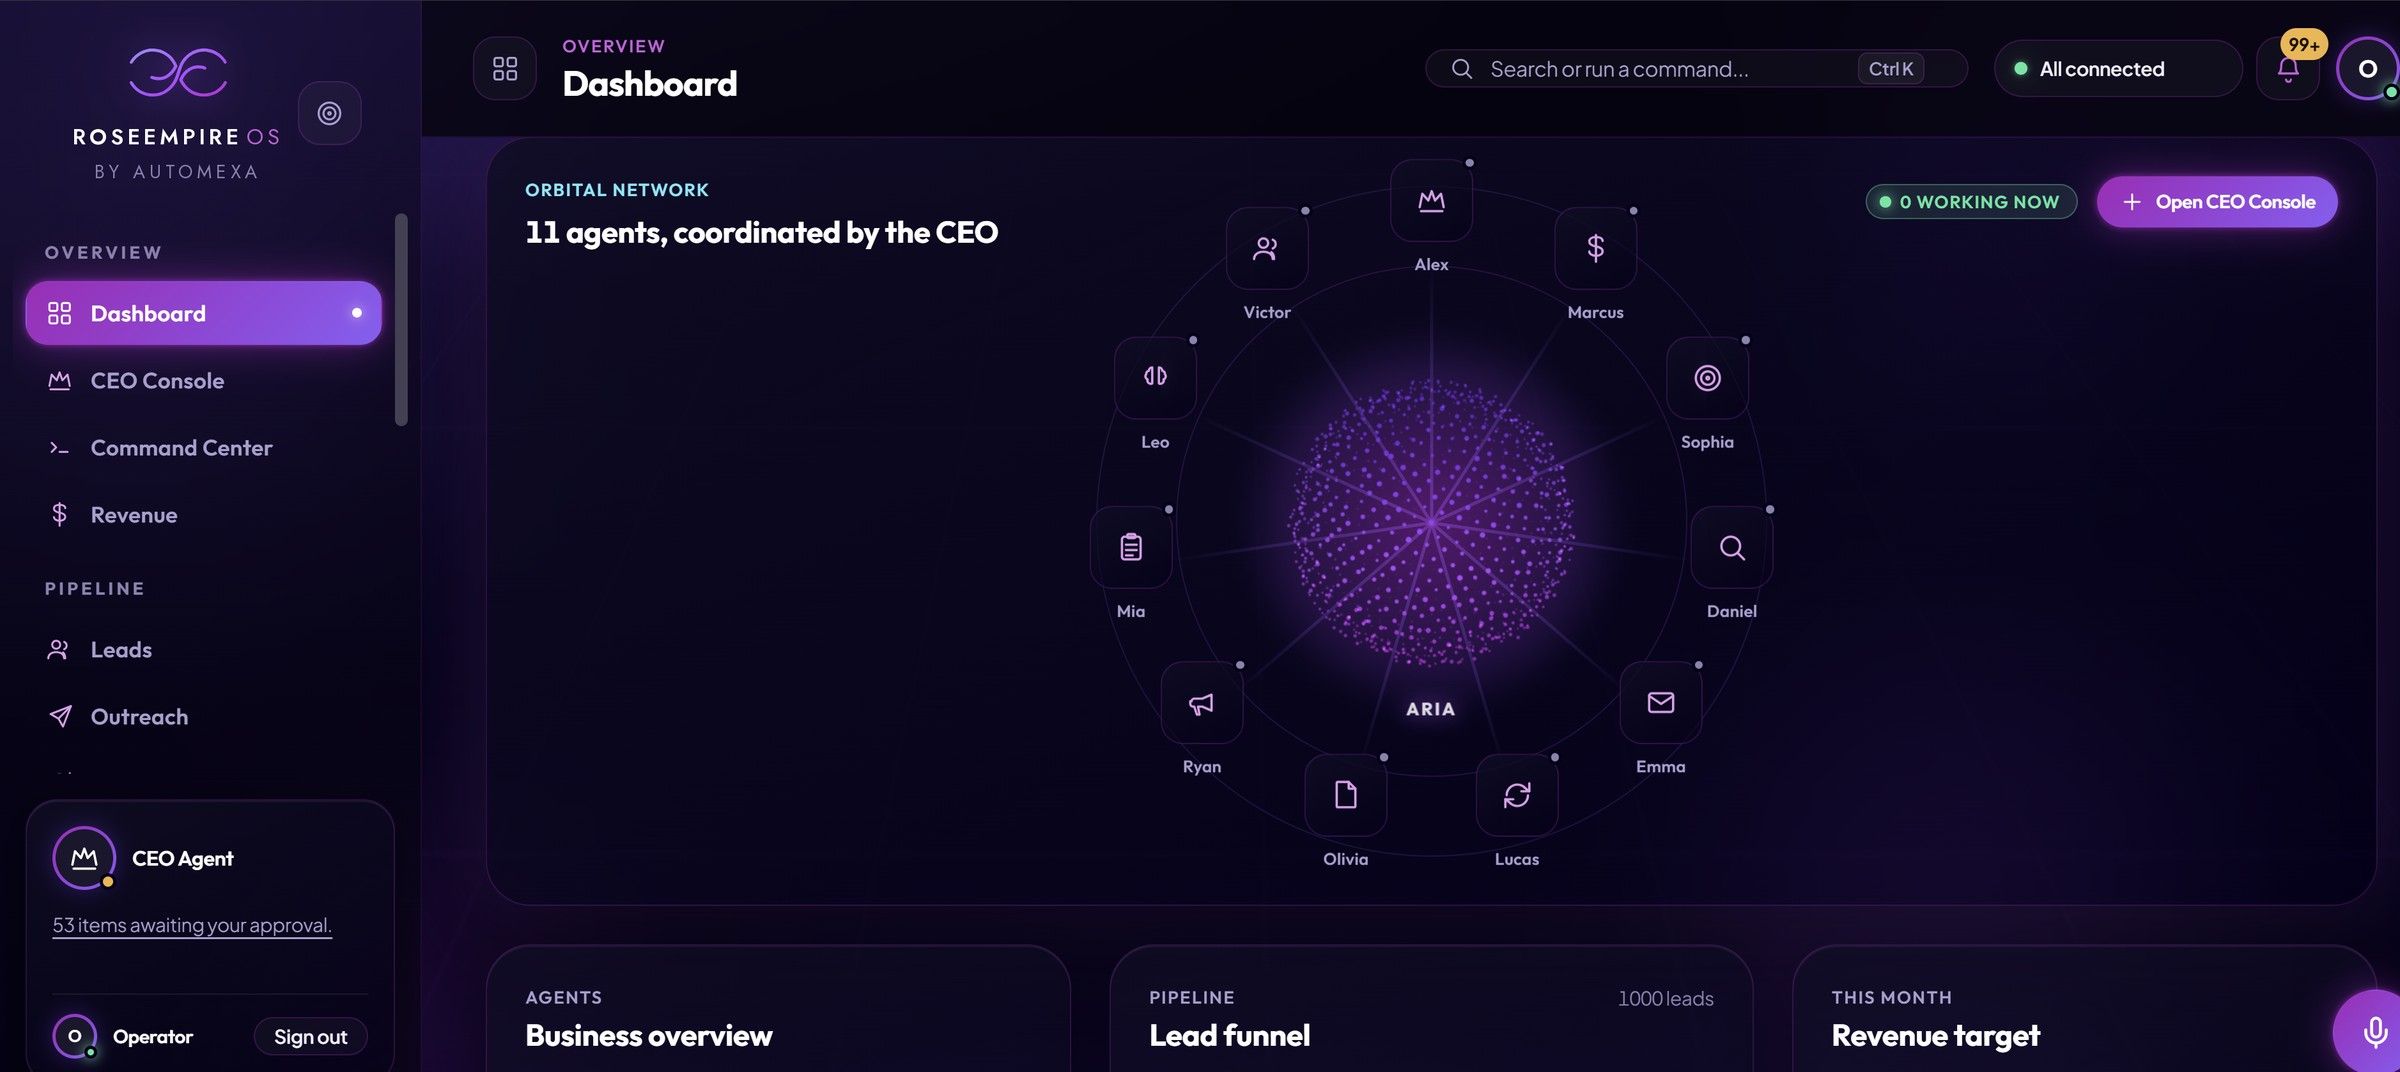Open the 53 items awaiting approval link

coord(192,925)
